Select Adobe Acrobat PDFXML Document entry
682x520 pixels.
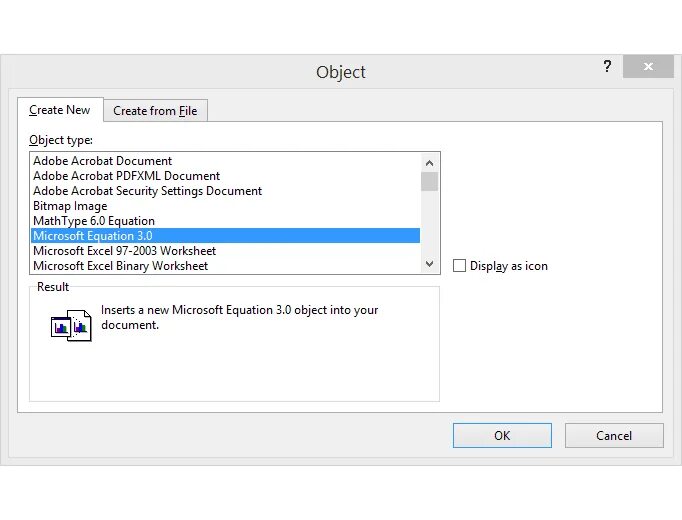coord(225,176)
